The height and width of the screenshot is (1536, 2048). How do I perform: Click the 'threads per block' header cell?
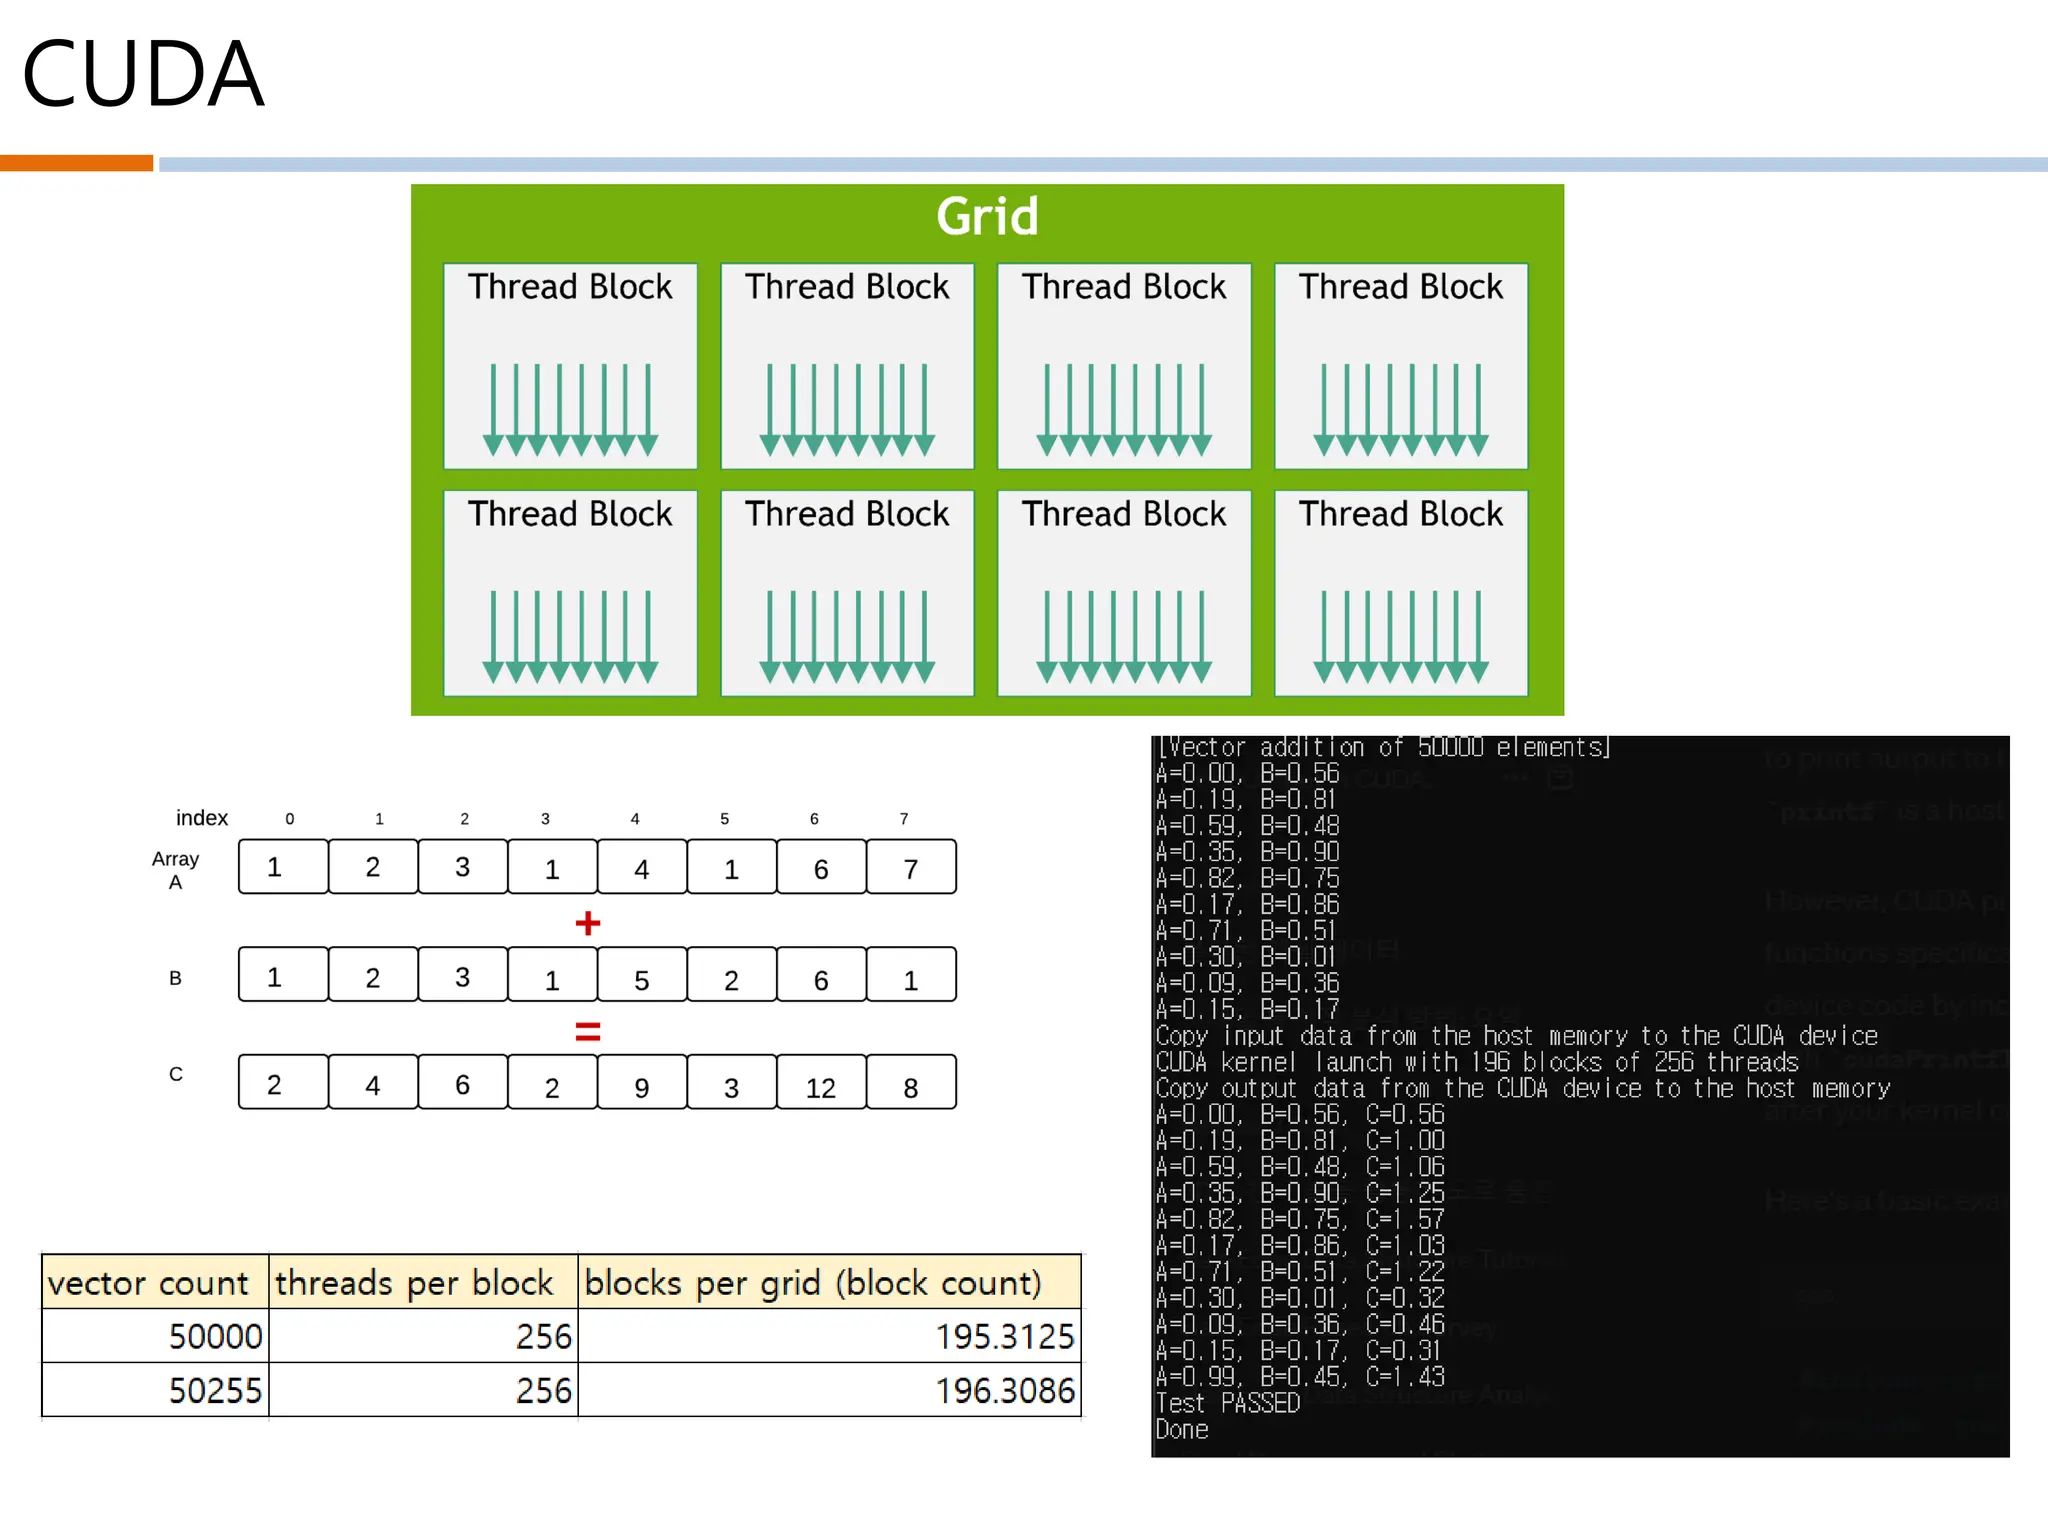point(414,1283)
